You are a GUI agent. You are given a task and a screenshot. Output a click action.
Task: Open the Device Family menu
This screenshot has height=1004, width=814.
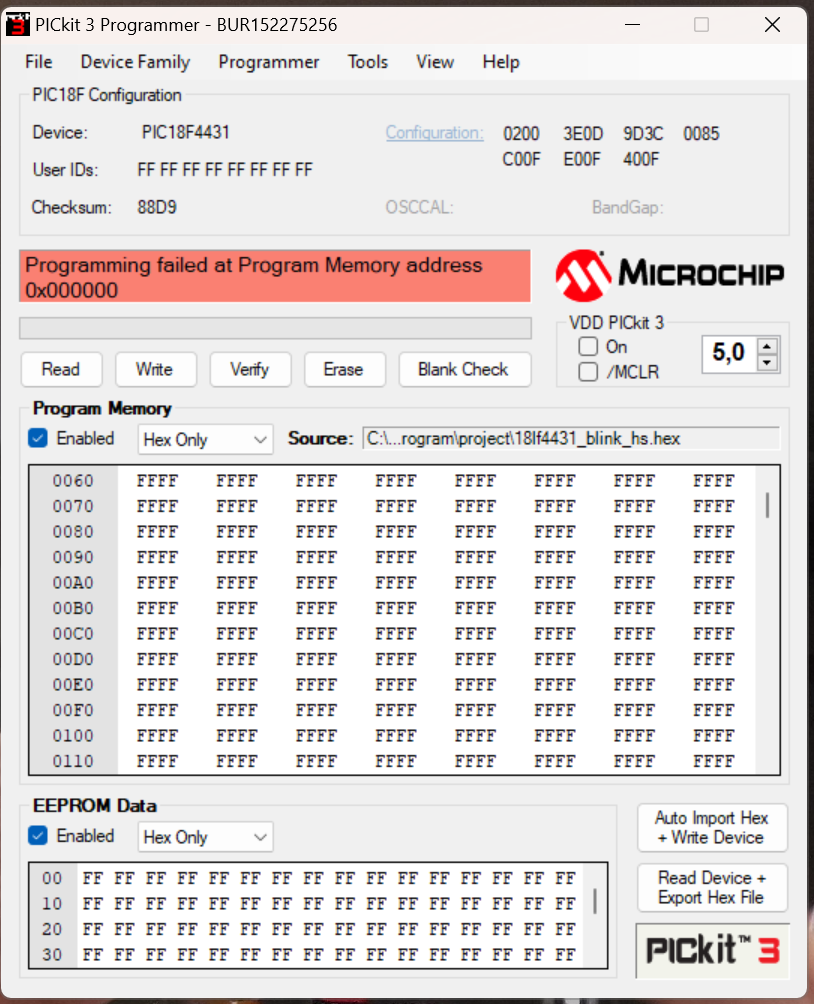(135, 62)
